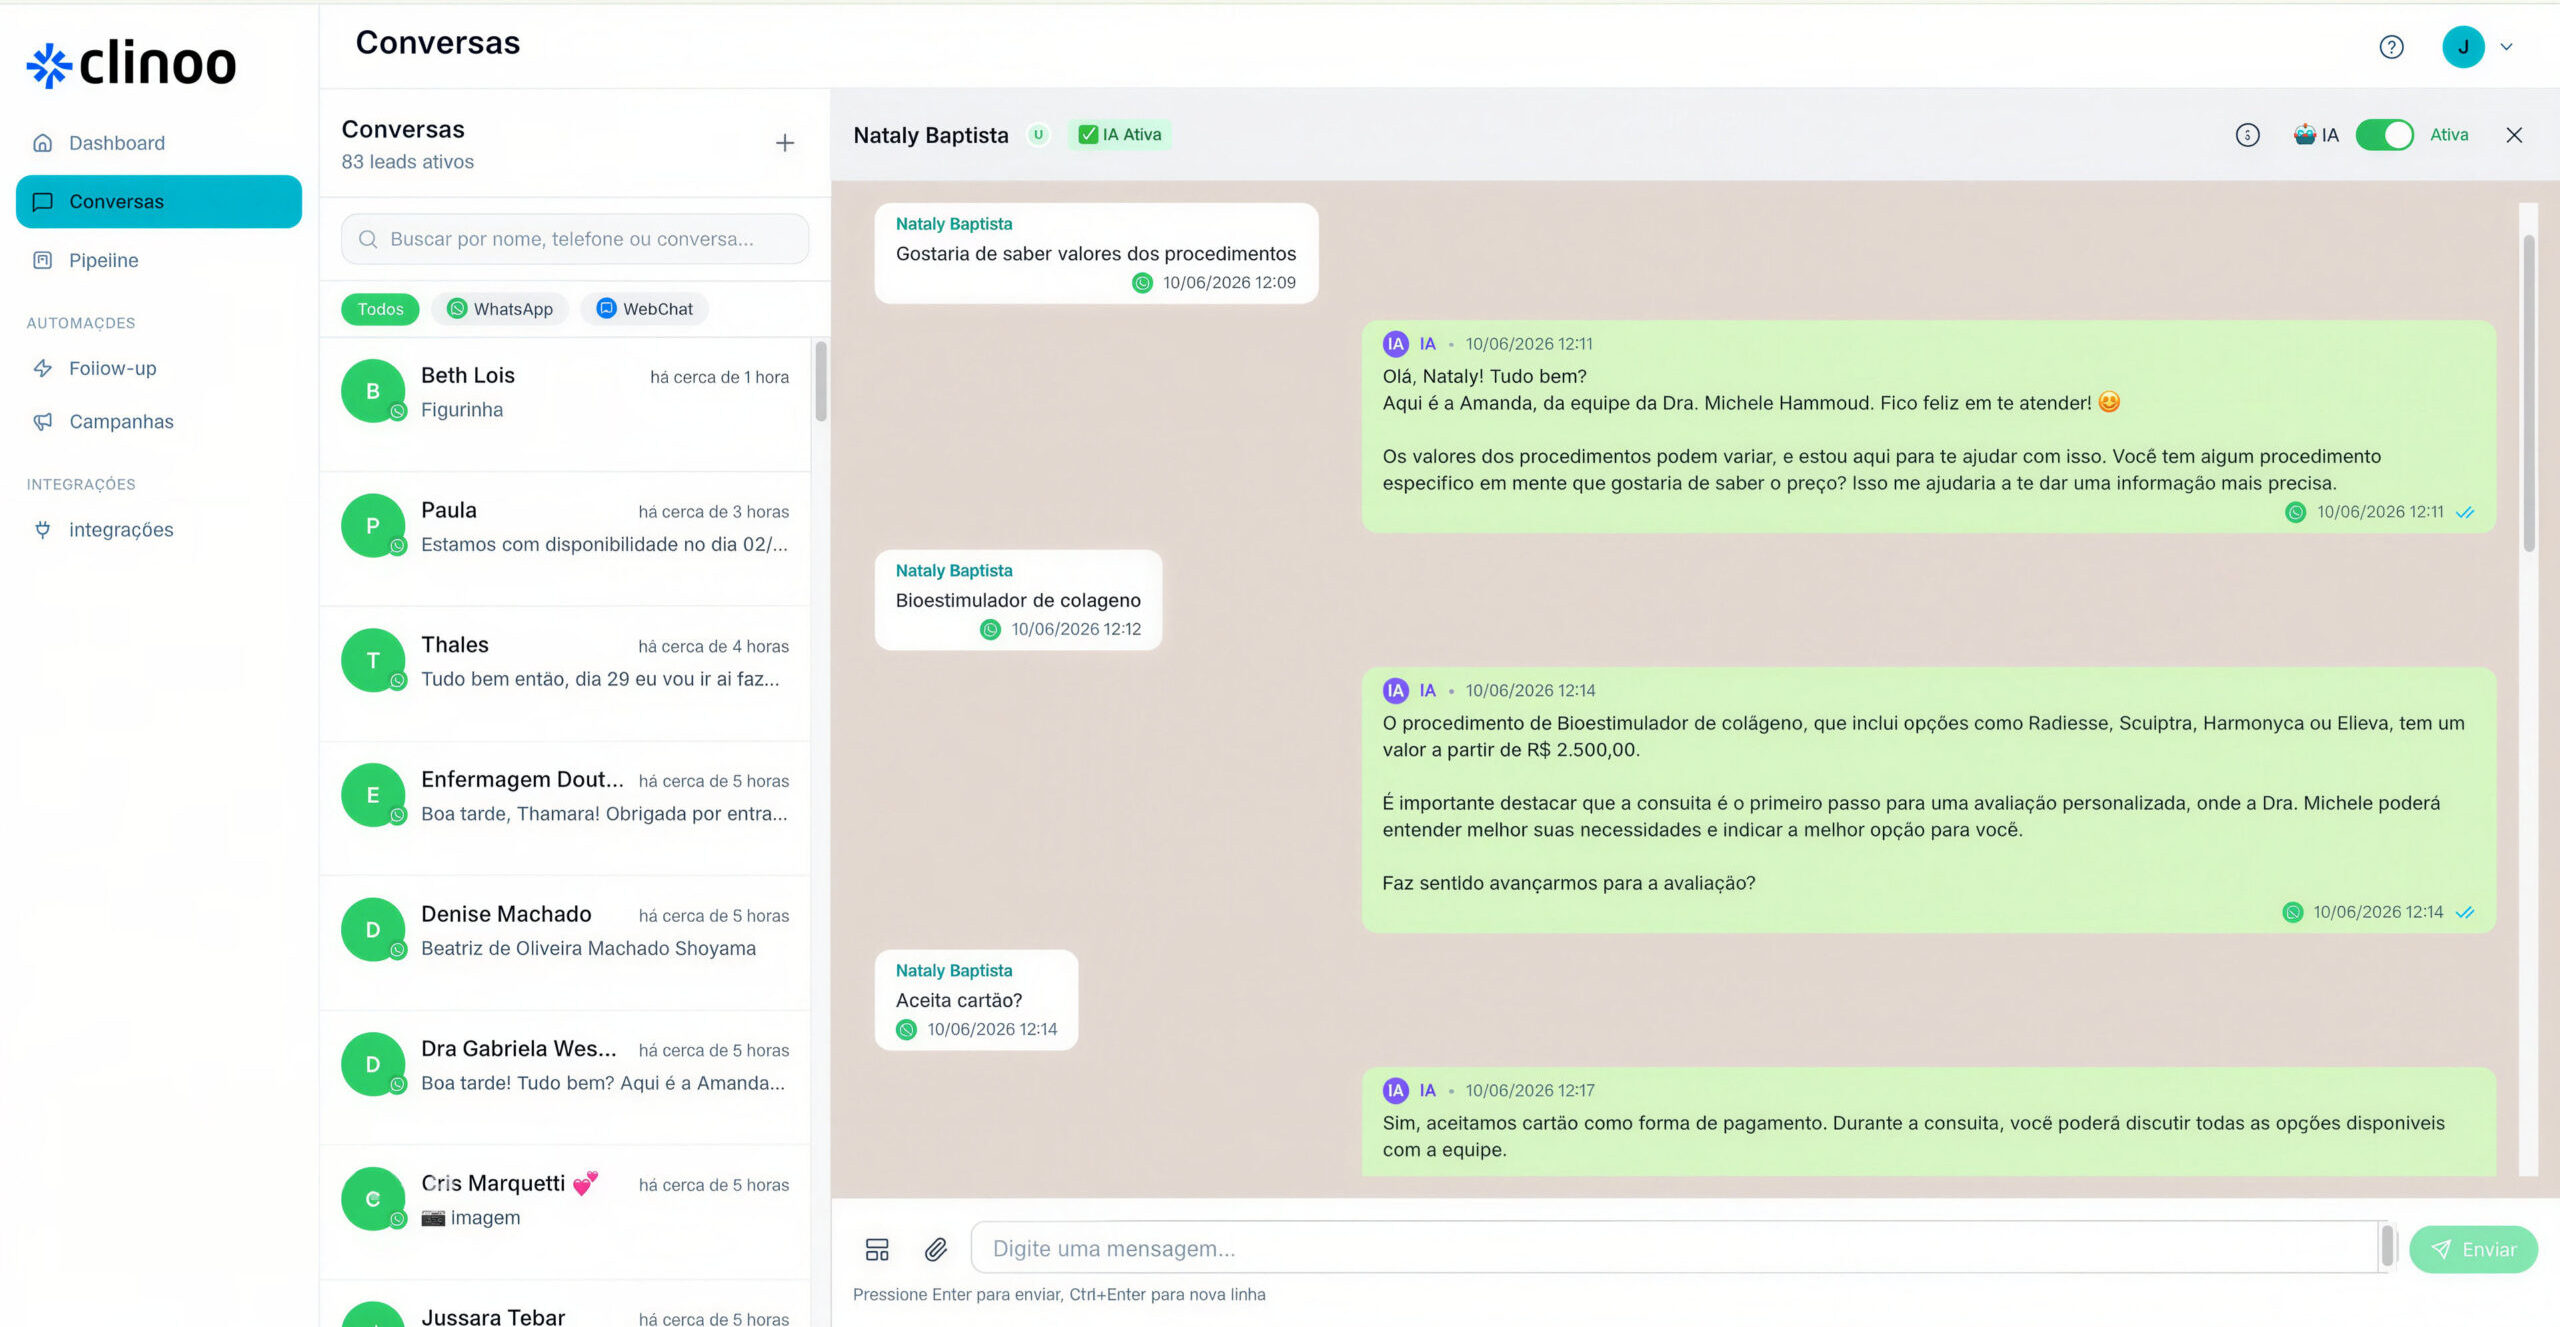Click the Enviar send button
The image size is (2560, 1327).
pyautogui.click(x=2473, y=1249)
